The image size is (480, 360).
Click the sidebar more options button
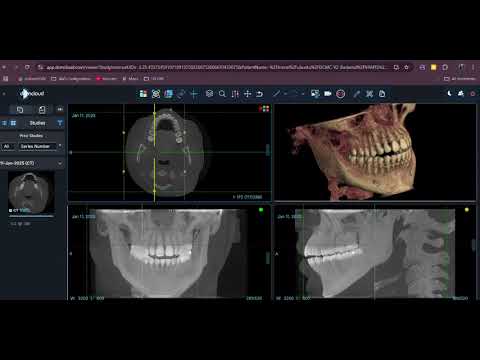(60, 109)
